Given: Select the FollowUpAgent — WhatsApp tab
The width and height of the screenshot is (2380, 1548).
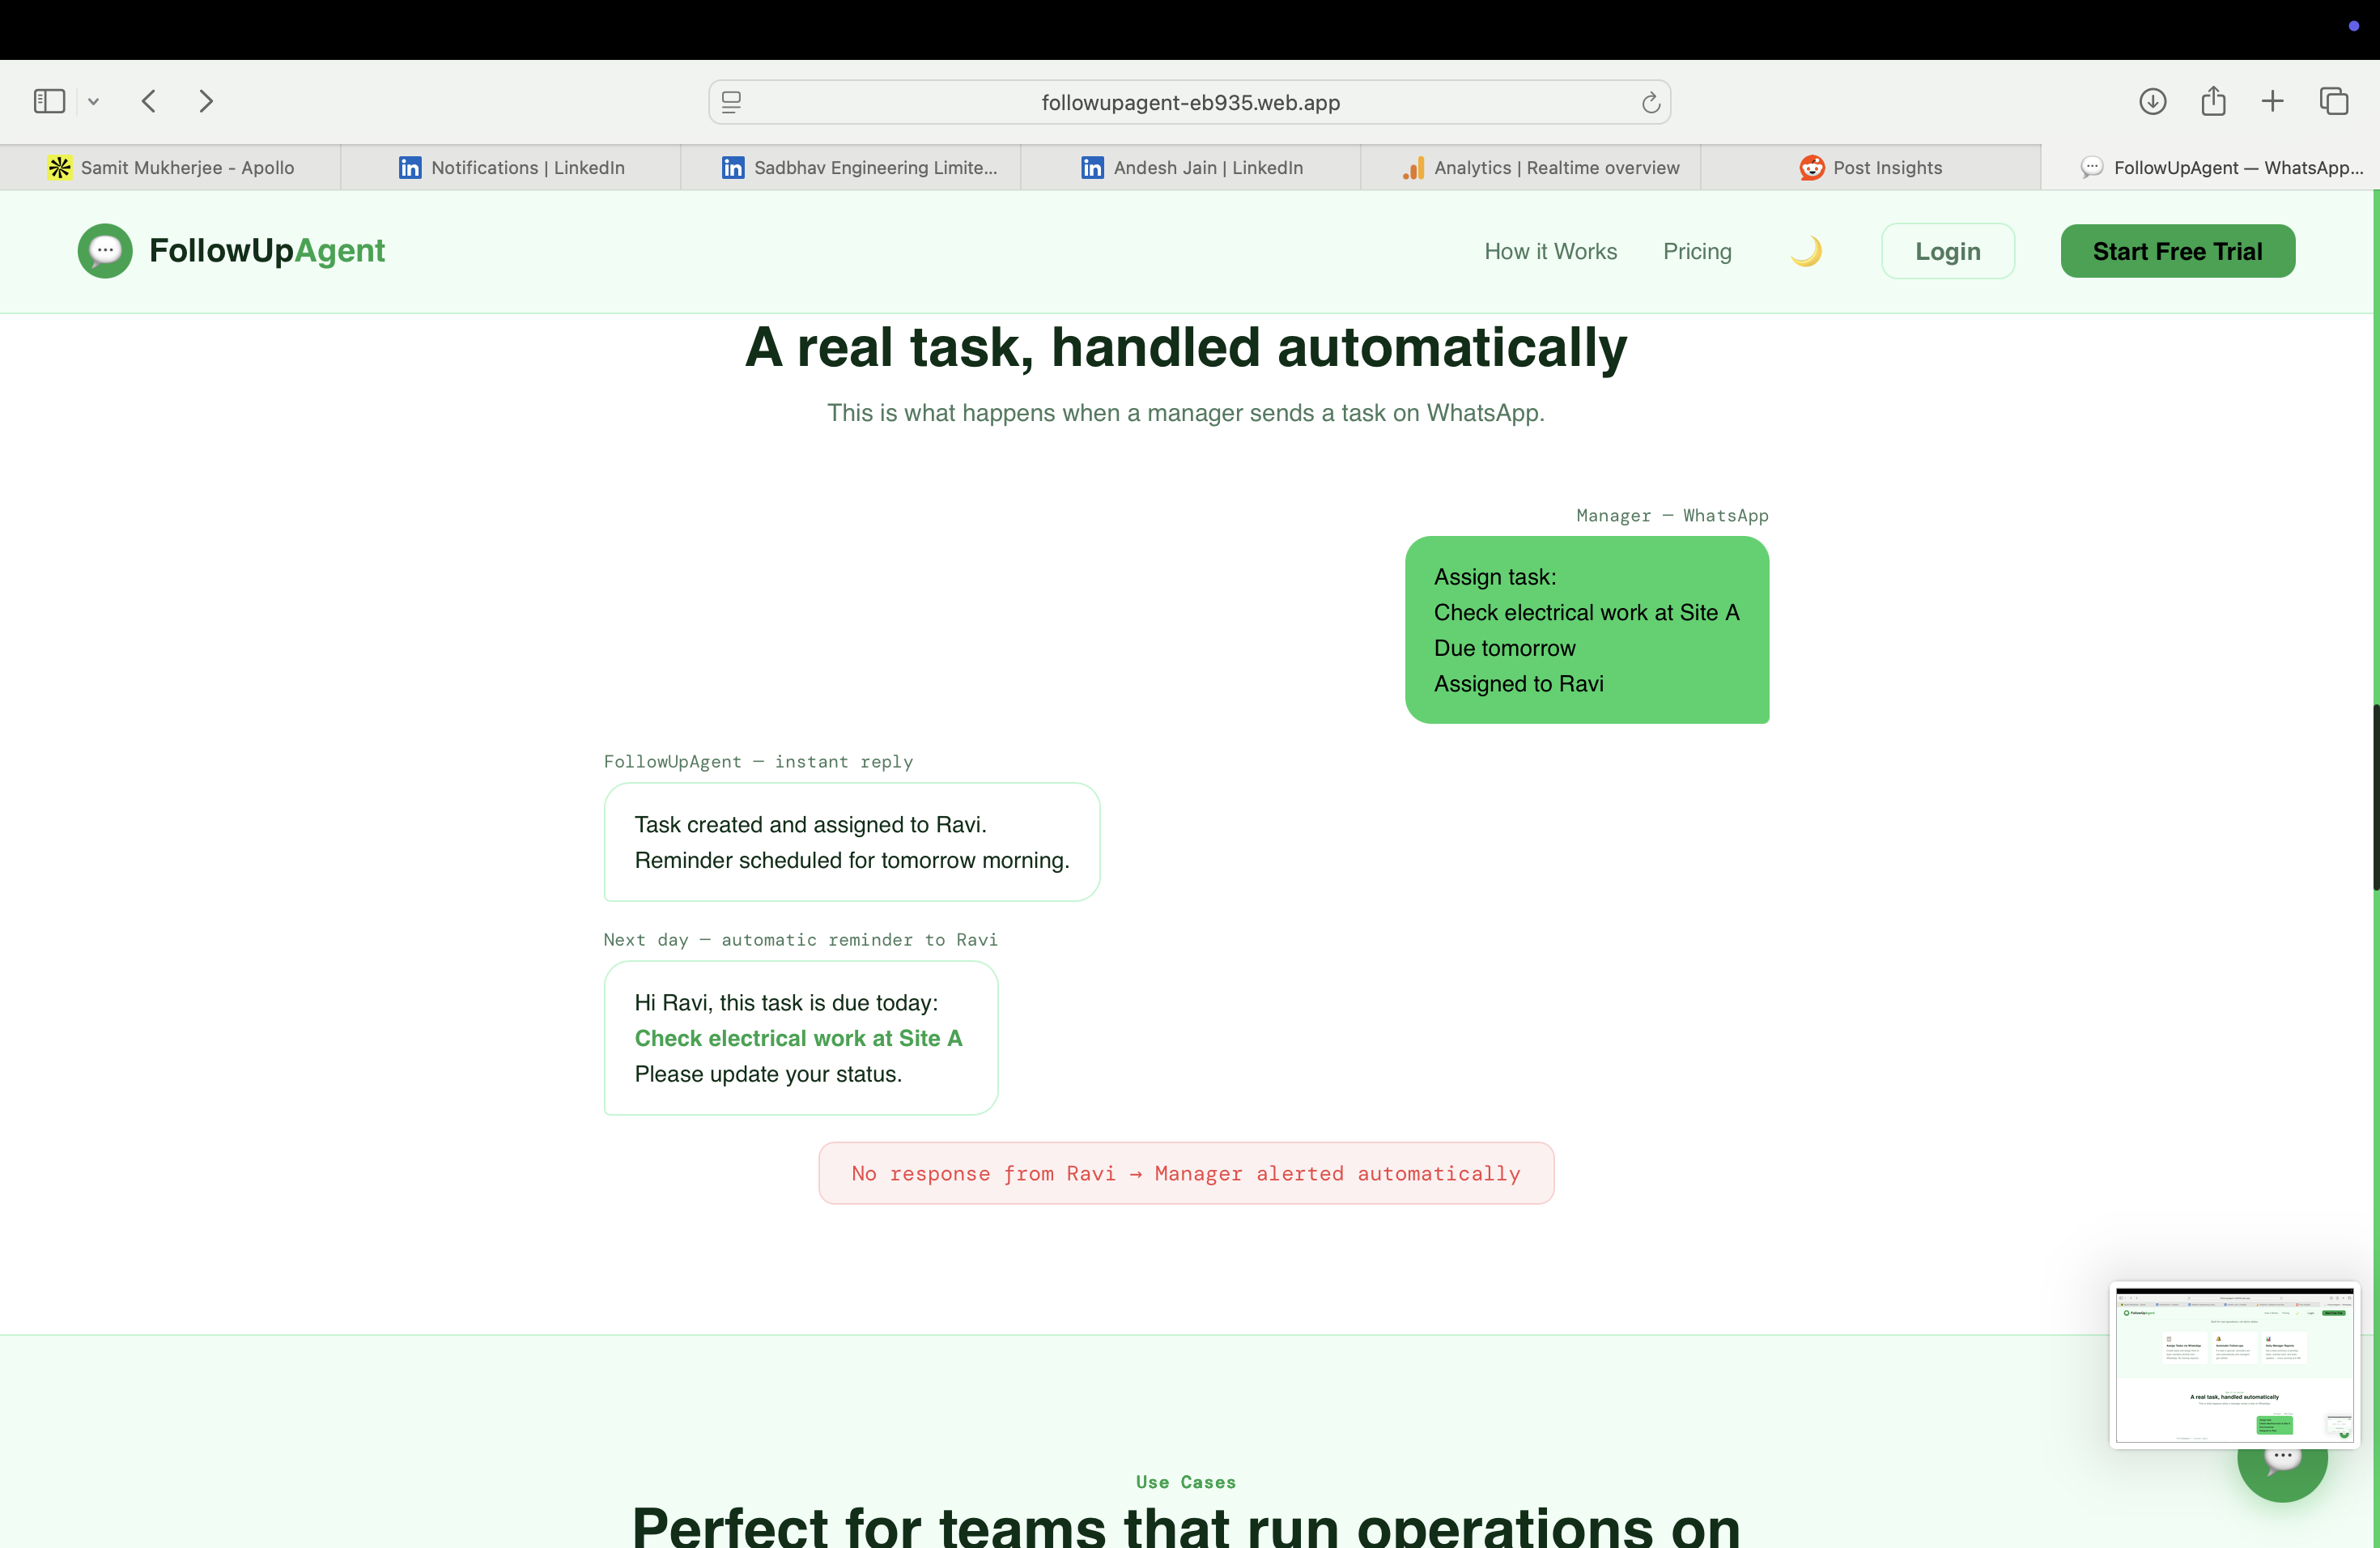Looking at the screenshot, I should [x=2210, y=168].
